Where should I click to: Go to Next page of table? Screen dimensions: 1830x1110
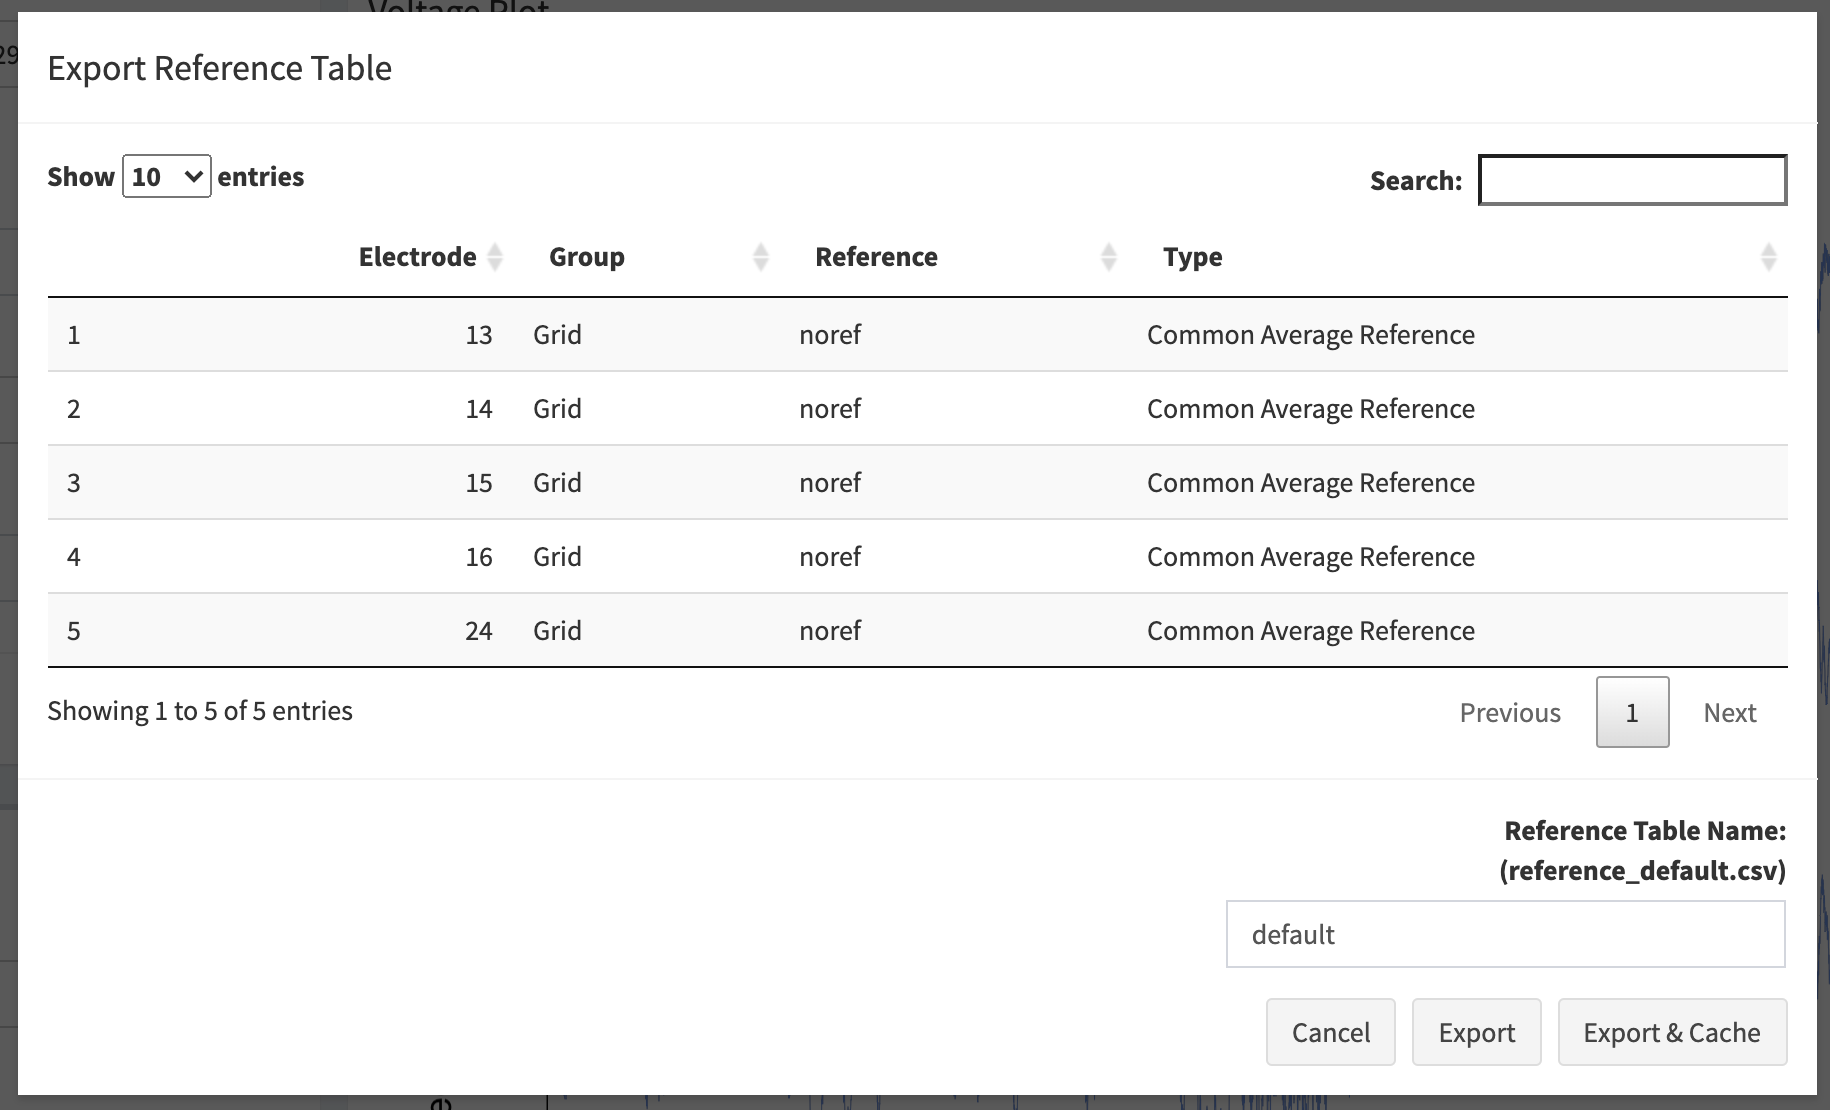coord(1729,712)
